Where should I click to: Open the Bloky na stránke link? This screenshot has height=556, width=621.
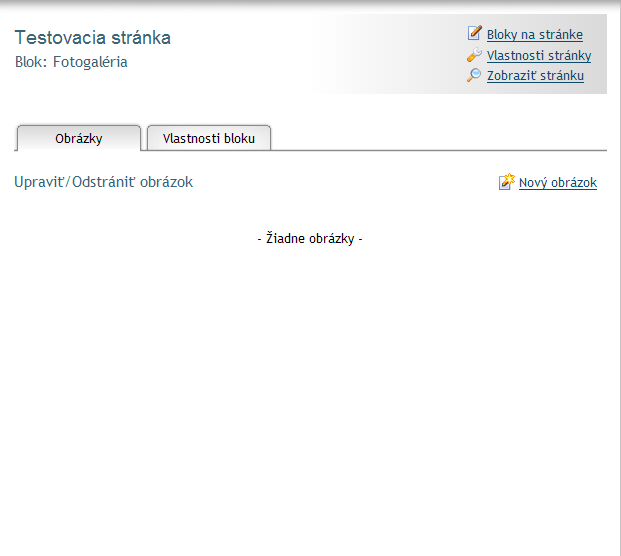pyautogui.click(x=535, y=35)
